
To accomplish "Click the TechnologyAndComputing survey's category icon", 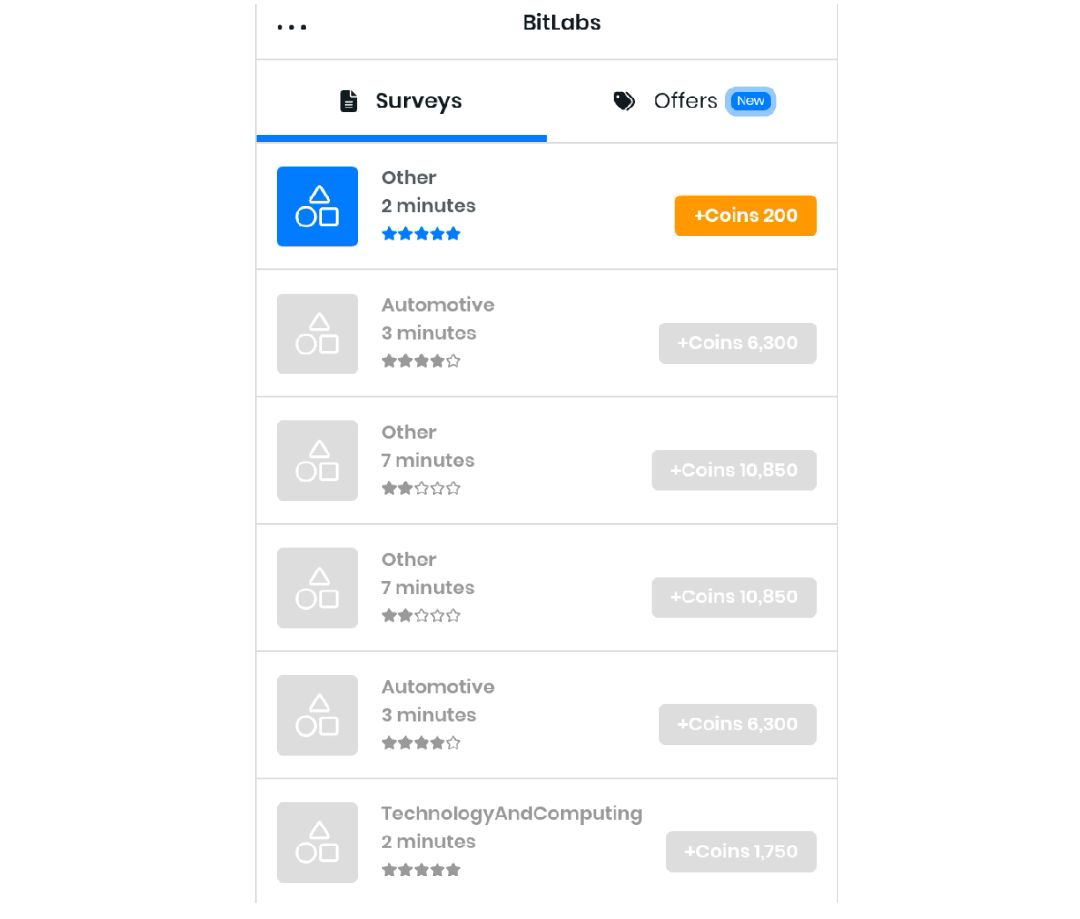I will (x=318, y=843).
